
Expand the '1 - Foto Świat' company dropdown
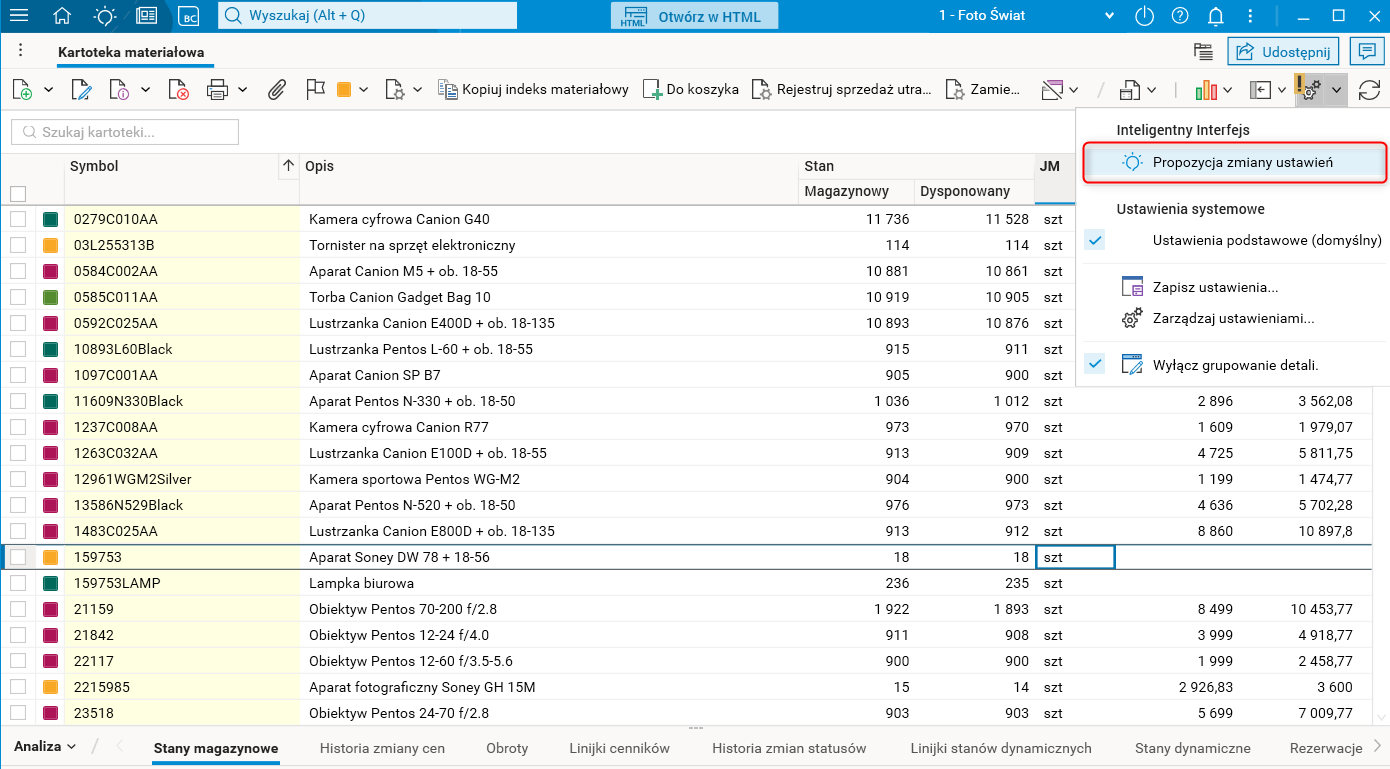1108,16
